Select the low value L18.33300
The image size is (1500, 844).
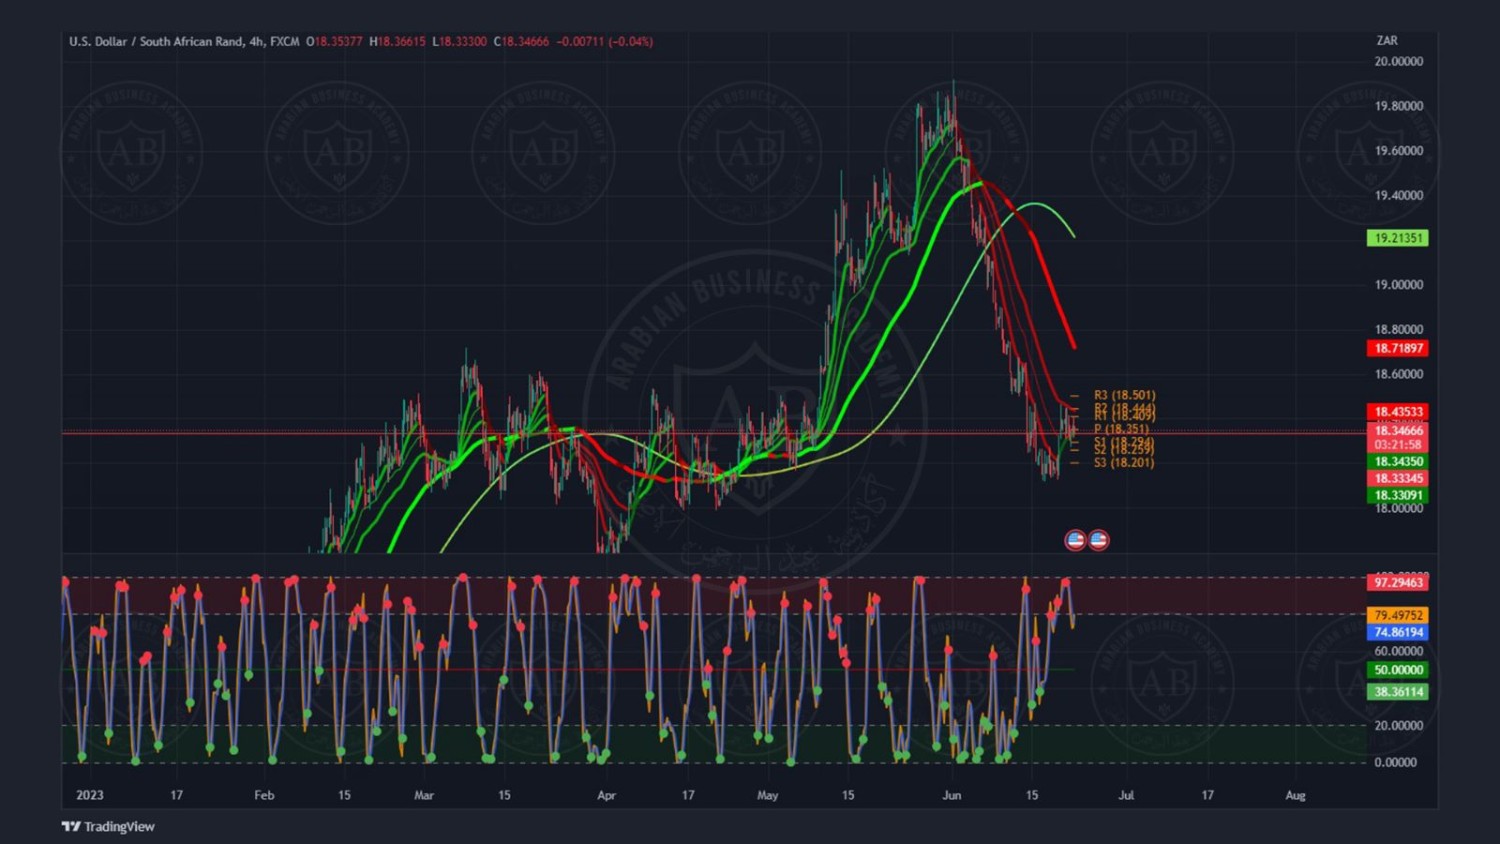click(x=459, y=42)
